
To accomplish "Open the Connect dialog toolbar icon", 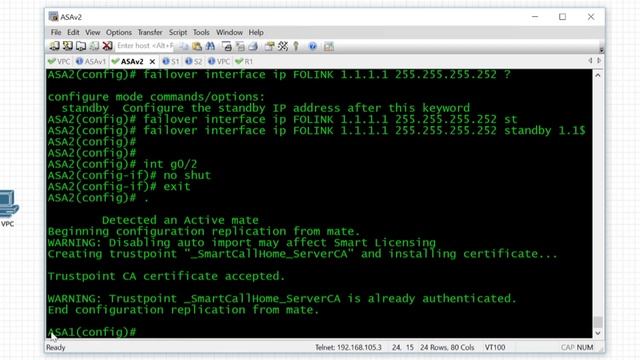I will coord(54,46).
